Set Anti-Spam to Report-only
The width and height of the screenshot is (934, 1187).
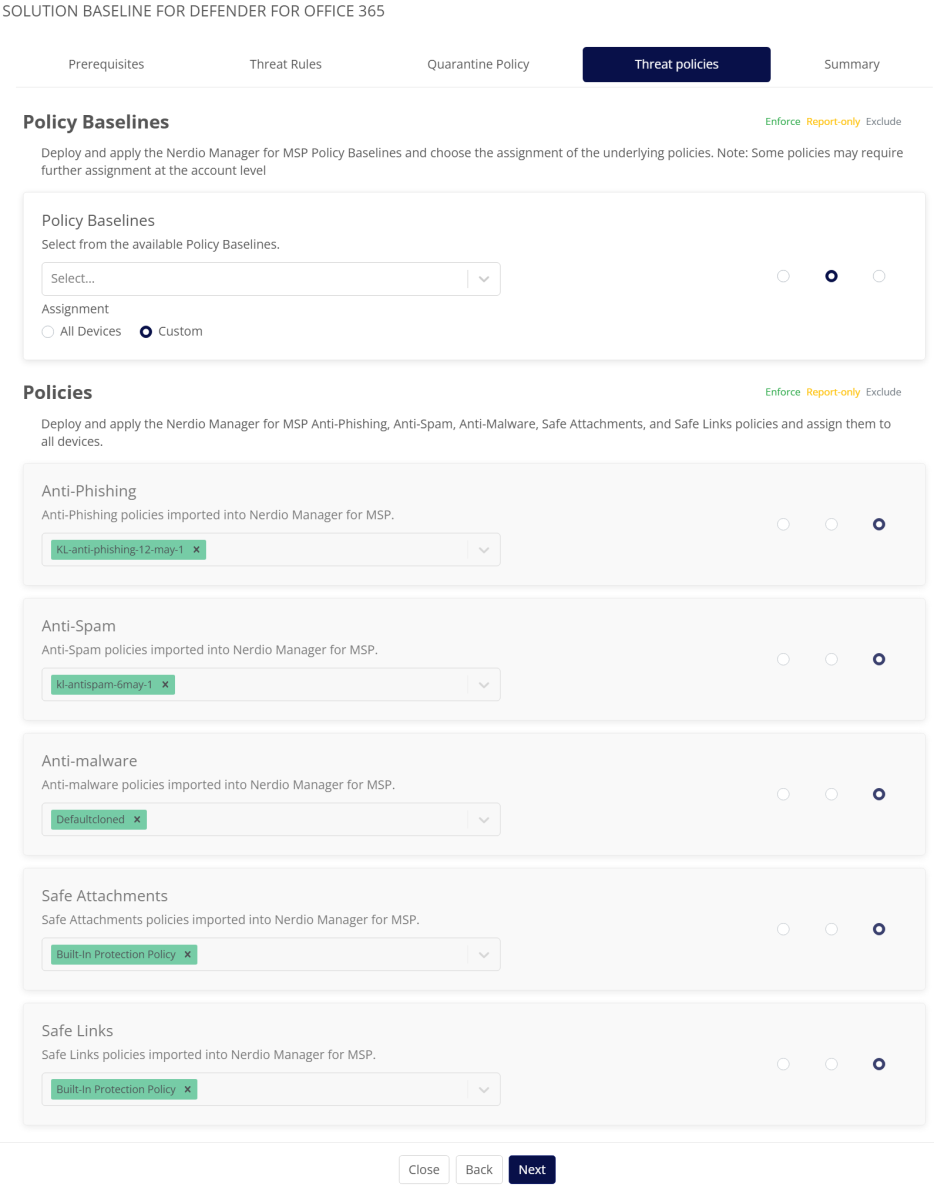click(831, 659)
